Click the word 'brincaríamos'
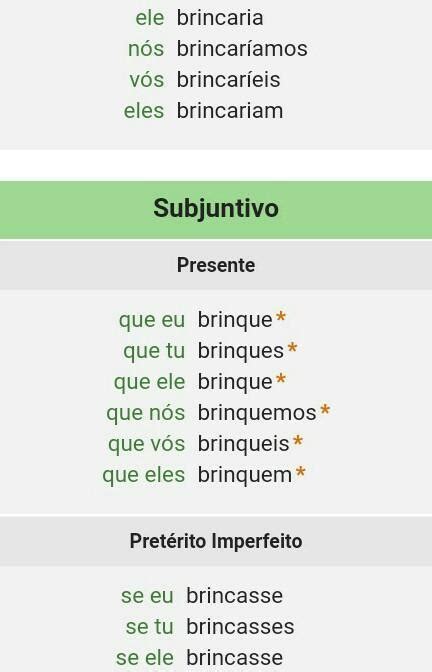Image resolution: width=432 pixels, height=672 pixels. click(242, 48)
